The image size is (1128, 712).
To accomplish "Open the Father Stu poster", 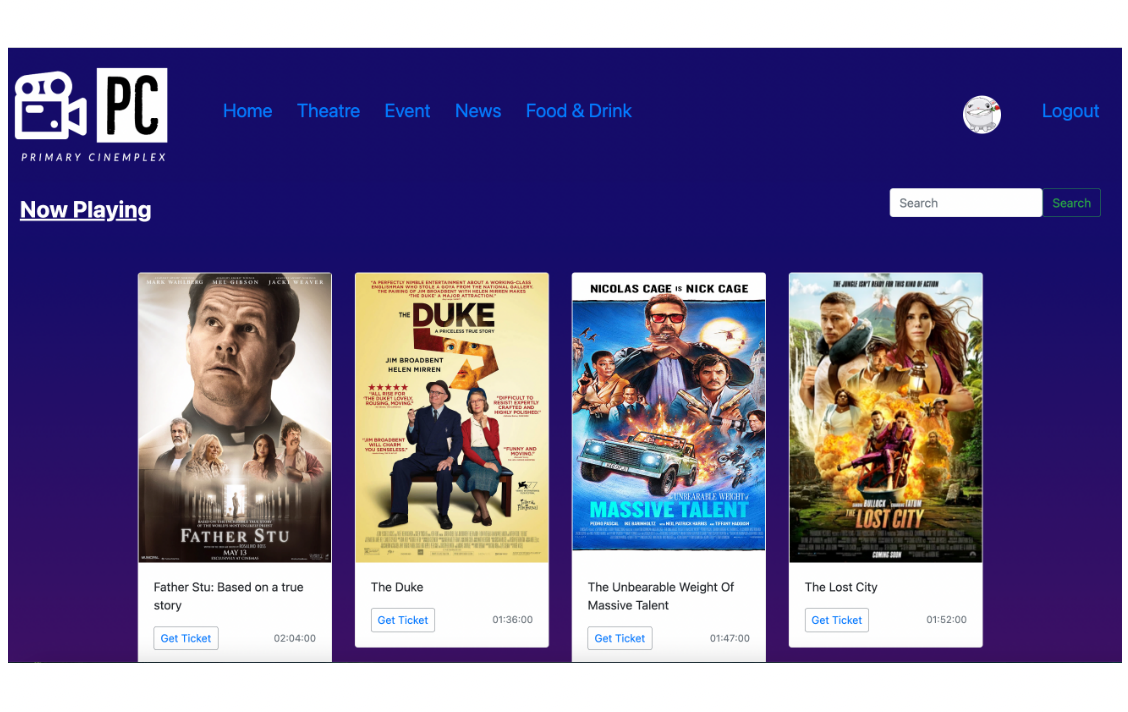I will [235, 417].
